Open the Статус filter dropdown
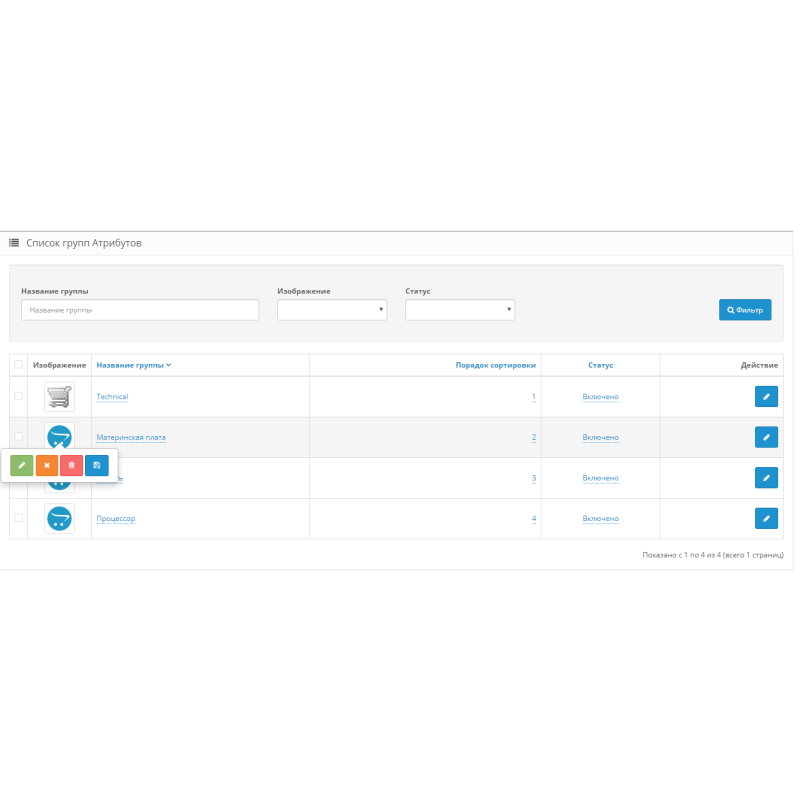The width and height of the screenshot is (800, 800). pyautogui.click(x=460, y=310)
